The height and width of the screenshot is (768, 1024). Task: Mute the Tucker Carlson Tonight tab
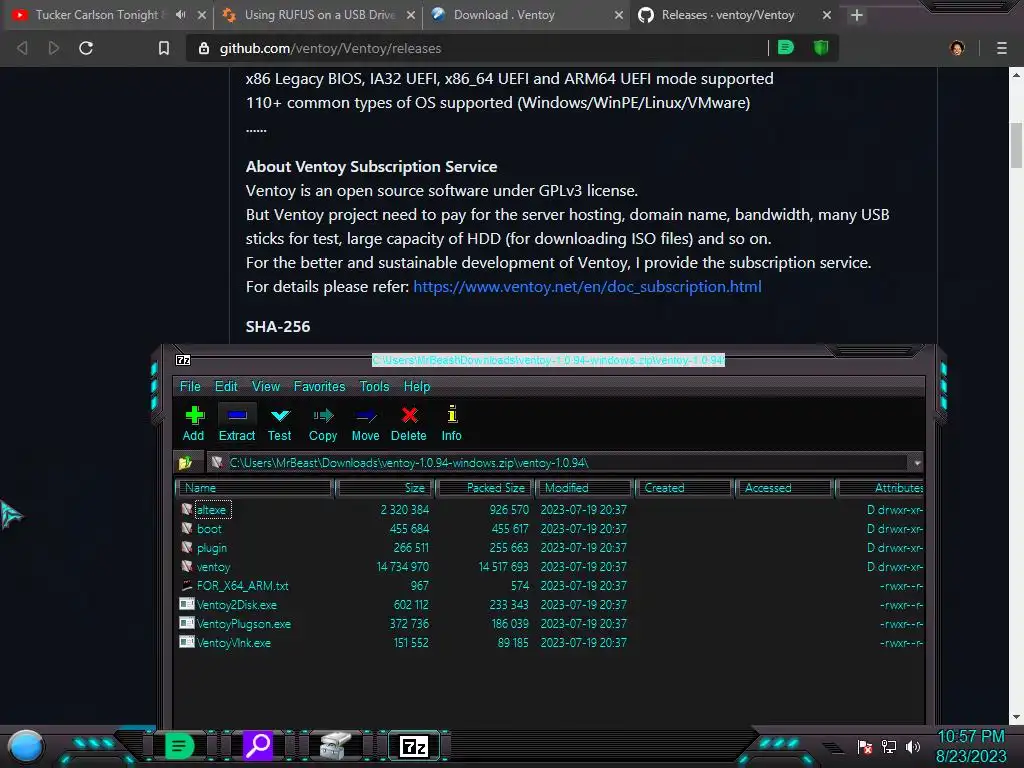tap(181, 14)
